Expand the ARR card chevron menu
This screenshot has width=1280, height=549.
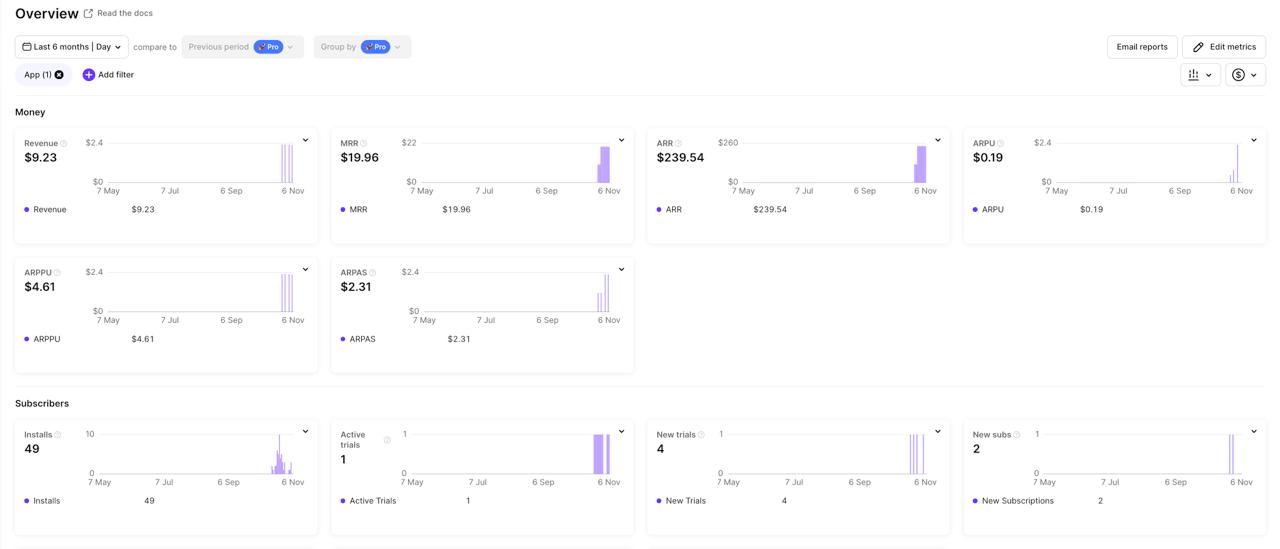(938, 141)
